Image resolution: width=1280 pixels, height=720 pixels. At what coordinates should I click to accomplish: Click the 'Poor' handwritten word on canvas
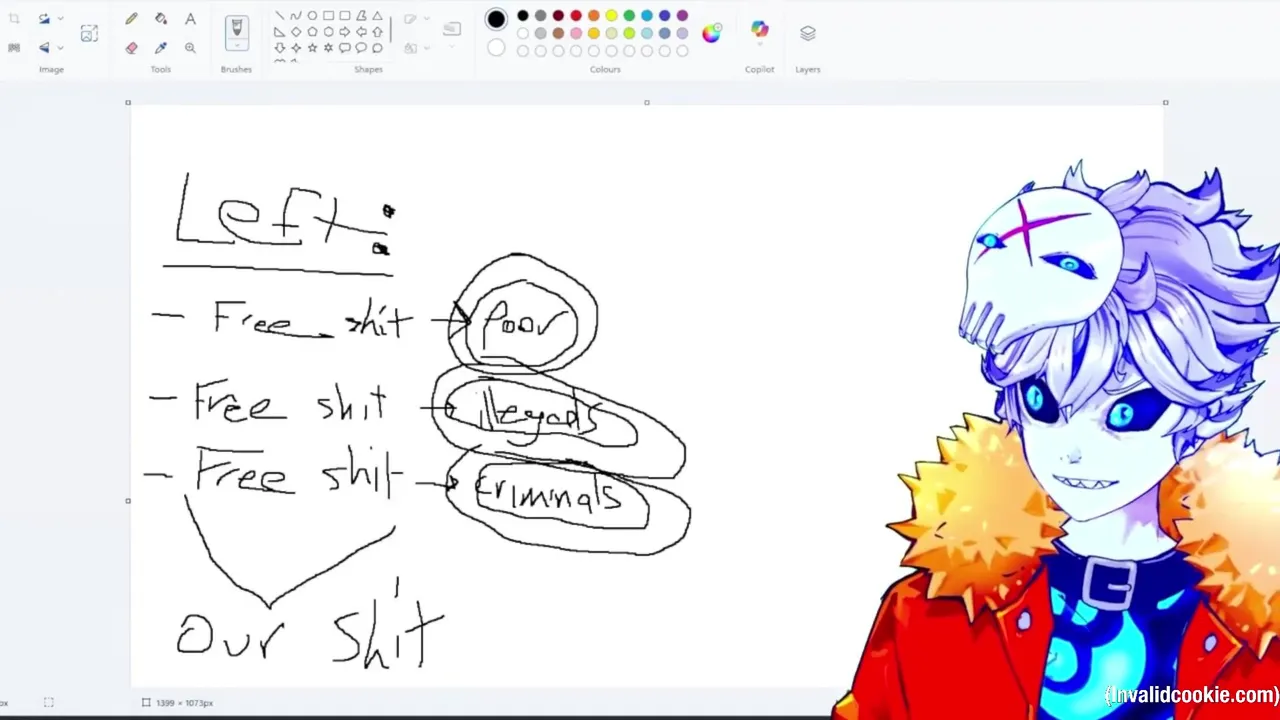point(527,322)
